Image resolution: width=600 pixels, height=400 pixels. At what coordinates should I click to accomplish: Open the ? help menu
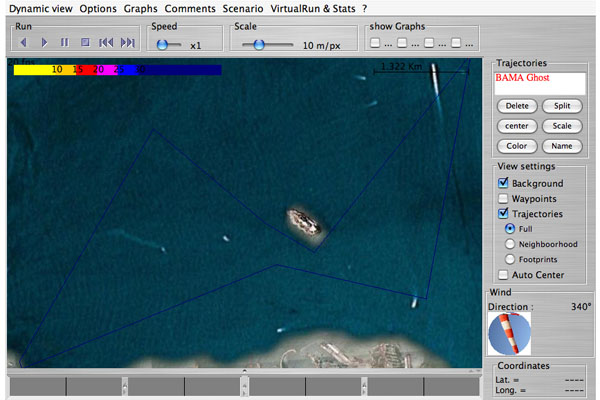tap(365, 8)
